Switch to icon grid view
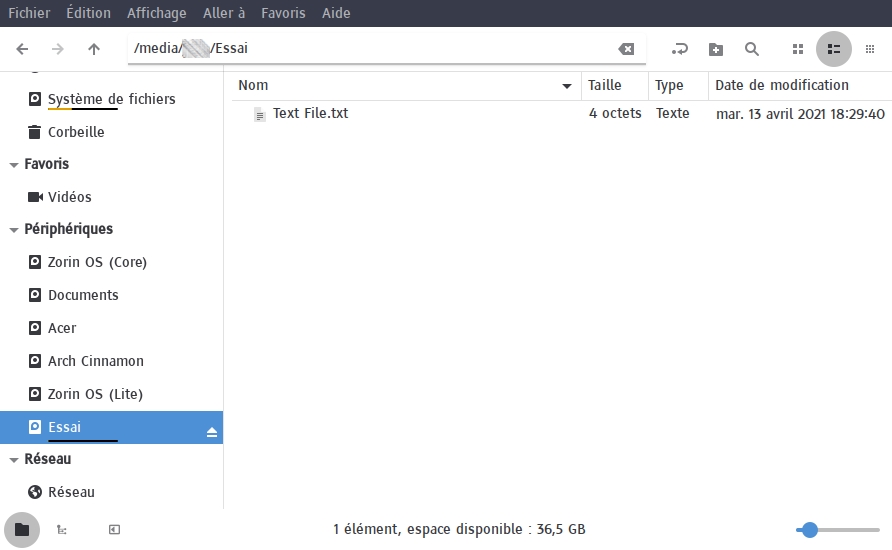Screen dimensions: 892x550 [x=797, y=49]
